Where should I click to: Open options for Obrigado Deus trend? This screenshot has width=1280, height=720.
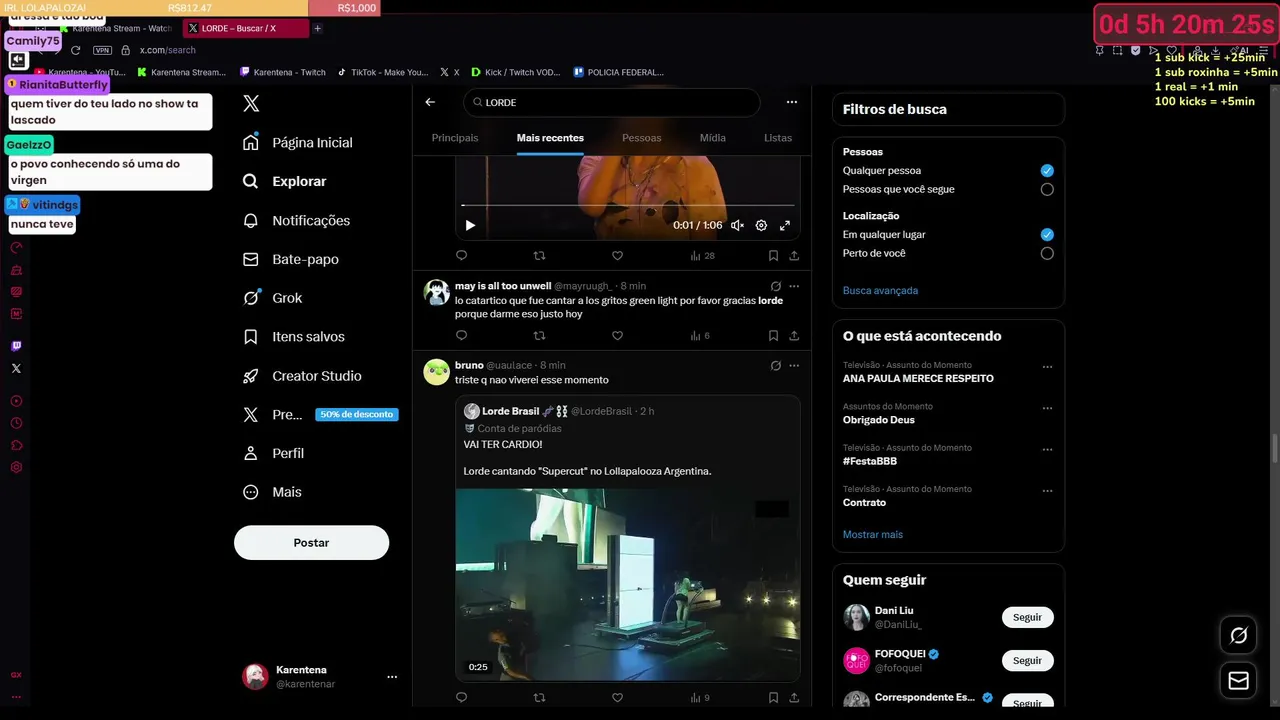pyautogui.click(x=1047, y=408)
